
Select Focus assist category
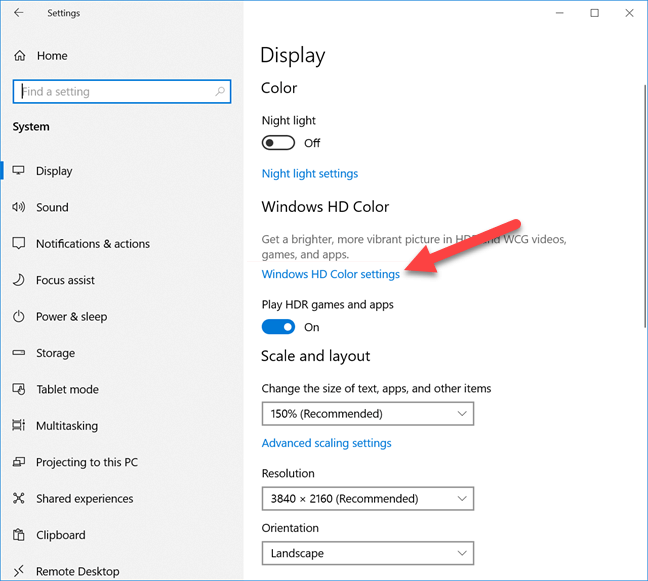tap(65, 280)
